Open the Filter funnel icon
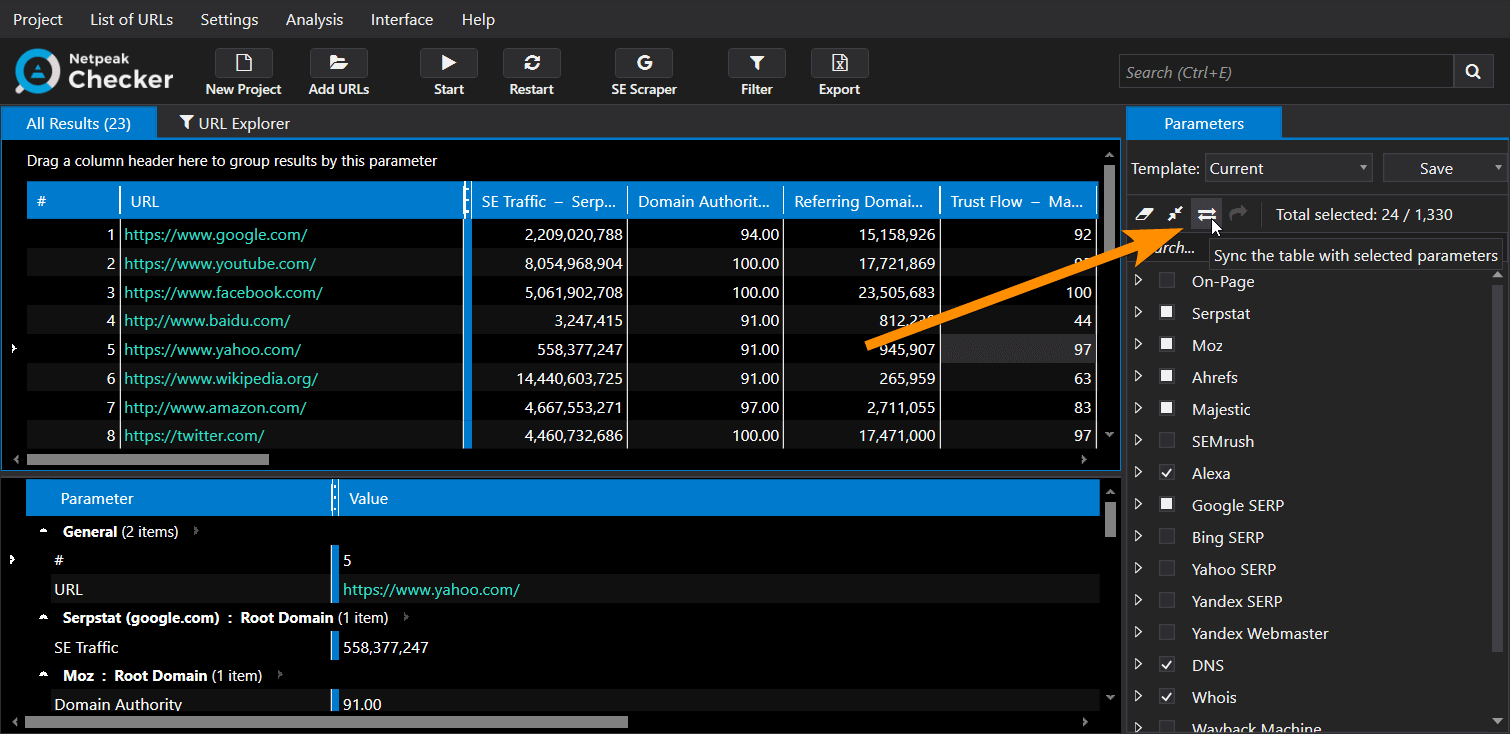This screenshot has height=734, width=1510. click(x=757, y=64)
